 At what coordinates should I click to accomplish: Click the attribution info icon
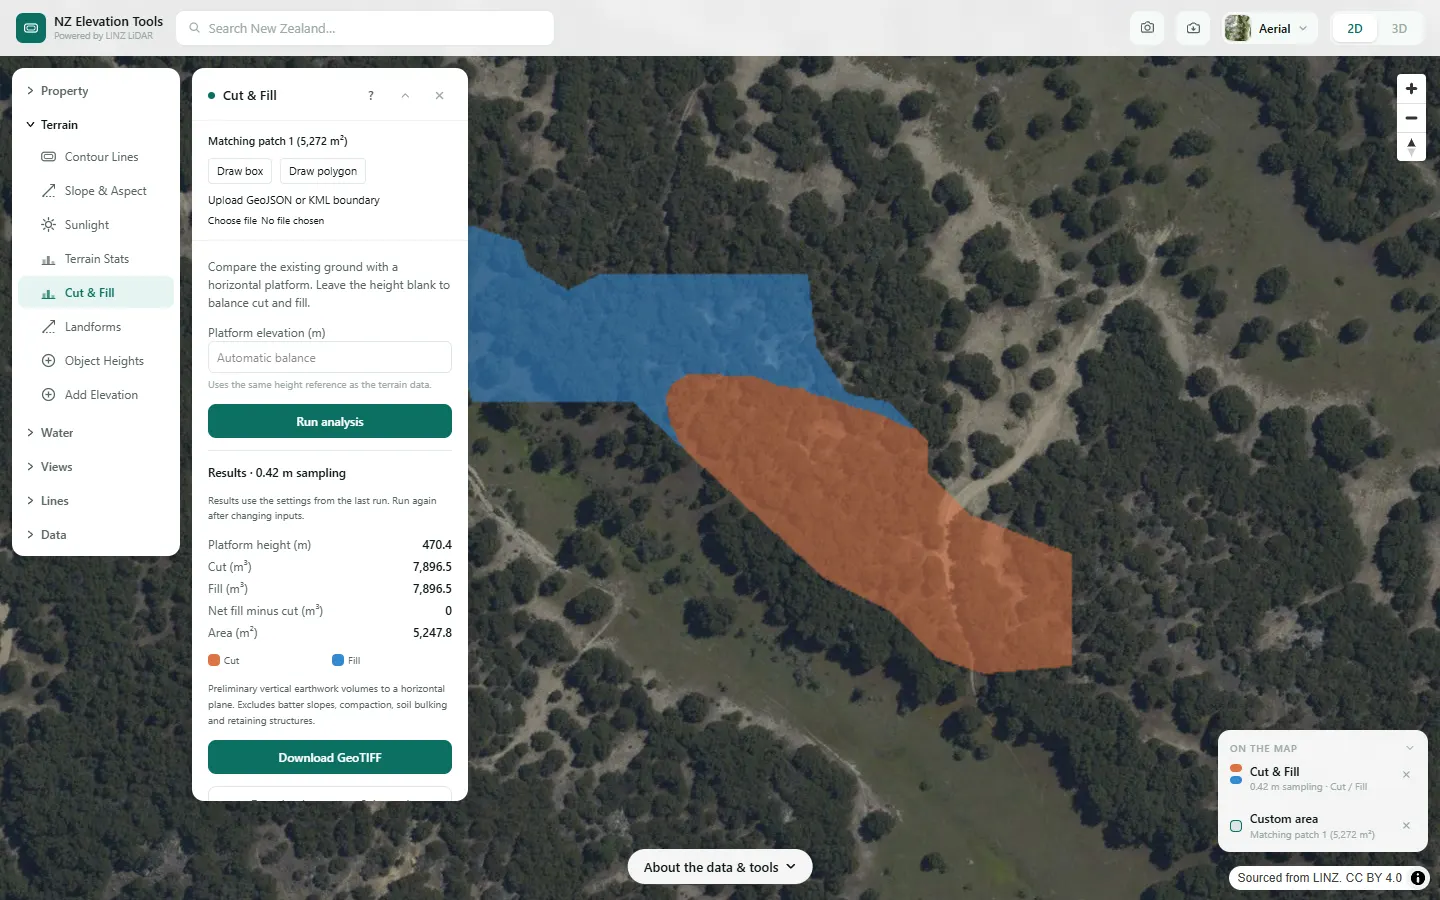click(x=1417, y=878)
